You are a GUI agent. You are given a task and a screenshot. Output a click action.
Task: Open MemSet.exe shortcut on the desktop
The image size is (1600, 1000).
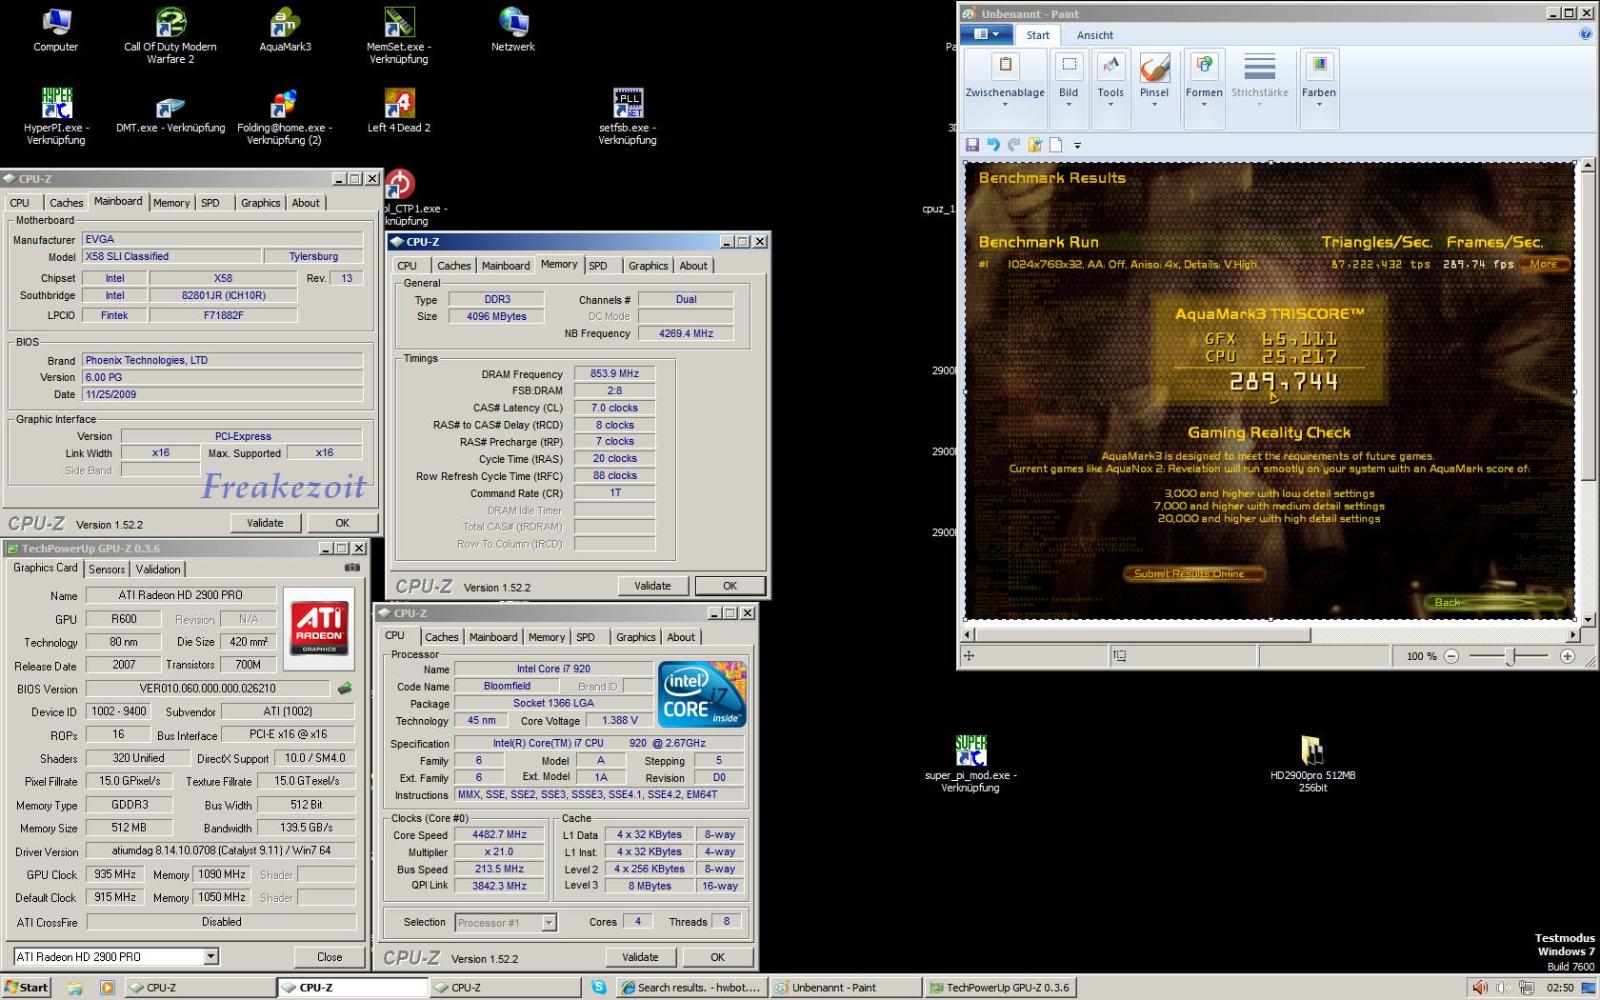coord(399,36)
